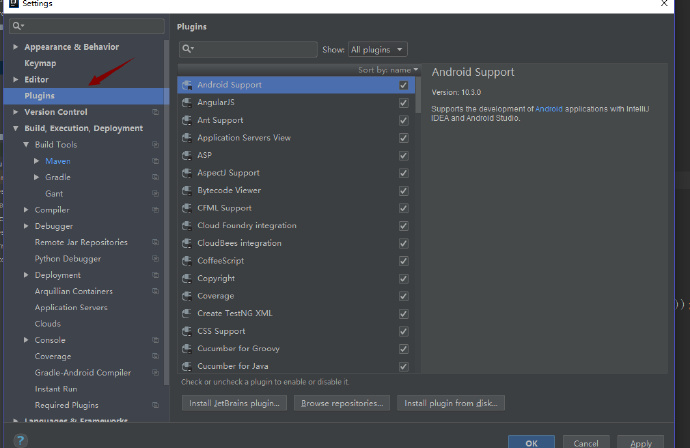Click the ASP plugin icon

tap(187, 155)
